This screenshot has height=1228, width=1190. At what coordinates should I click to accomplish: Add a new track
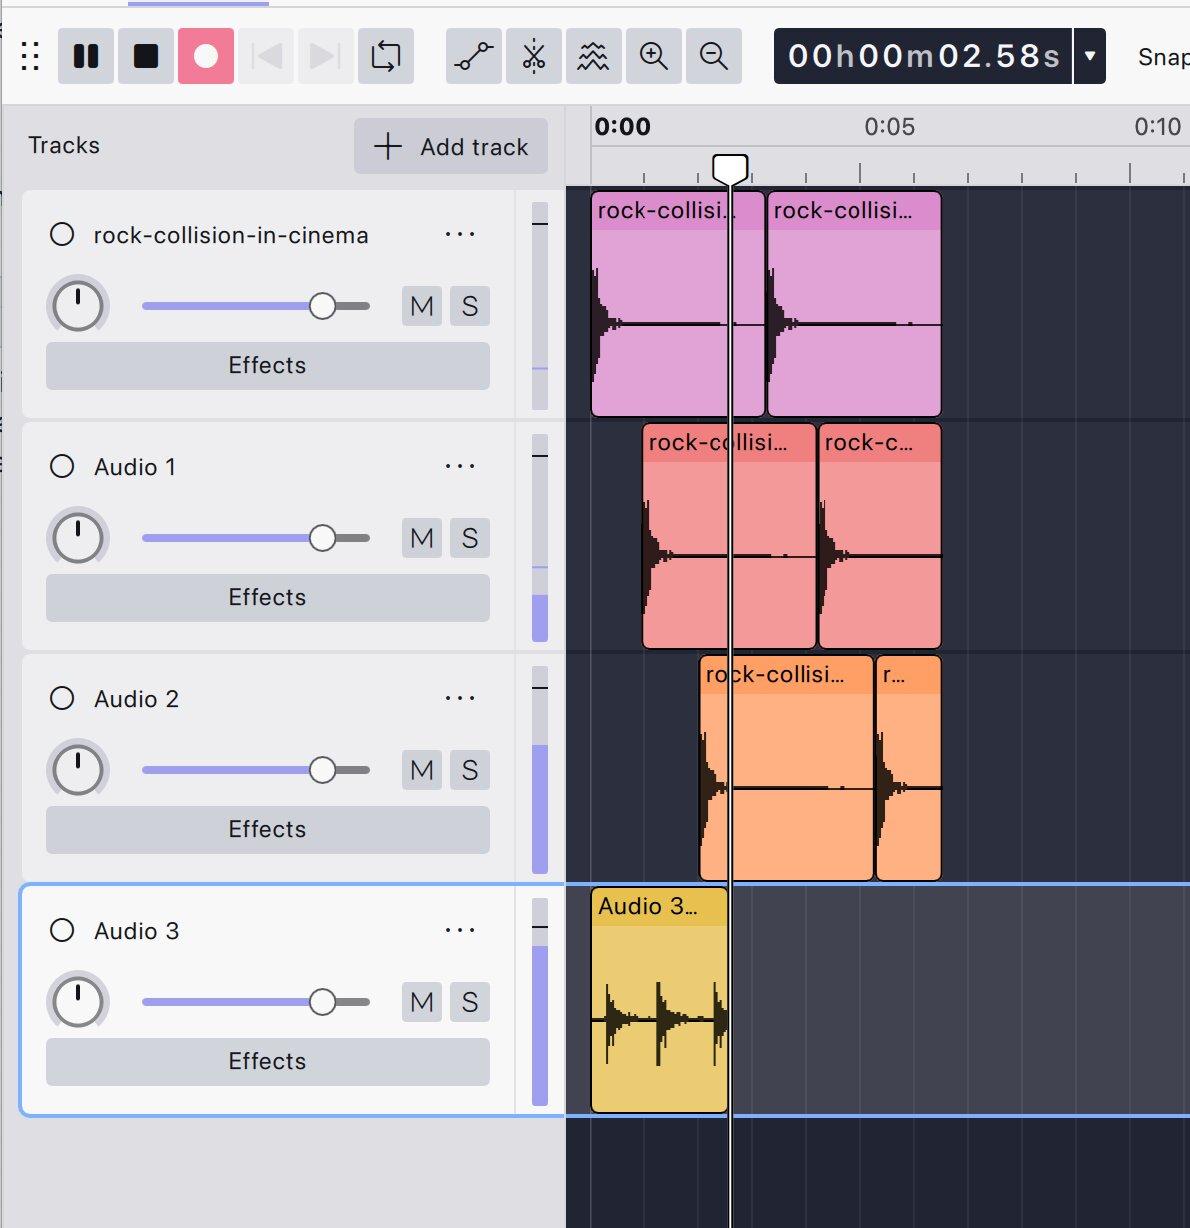tap(451, 146)
